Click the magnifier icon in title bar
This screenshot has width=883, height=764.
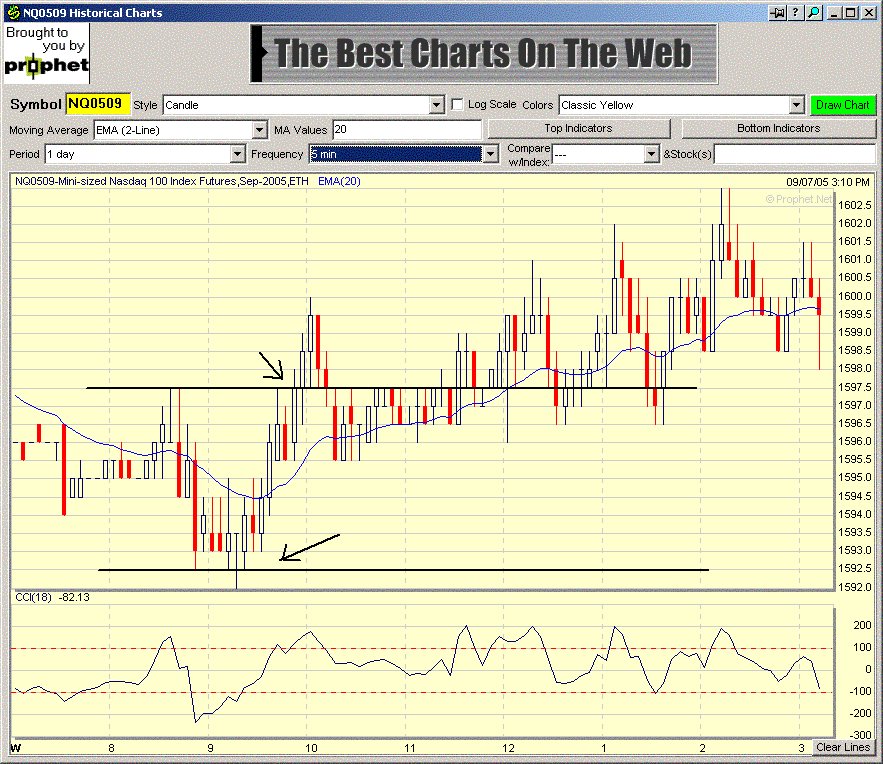tap(814, 12)
